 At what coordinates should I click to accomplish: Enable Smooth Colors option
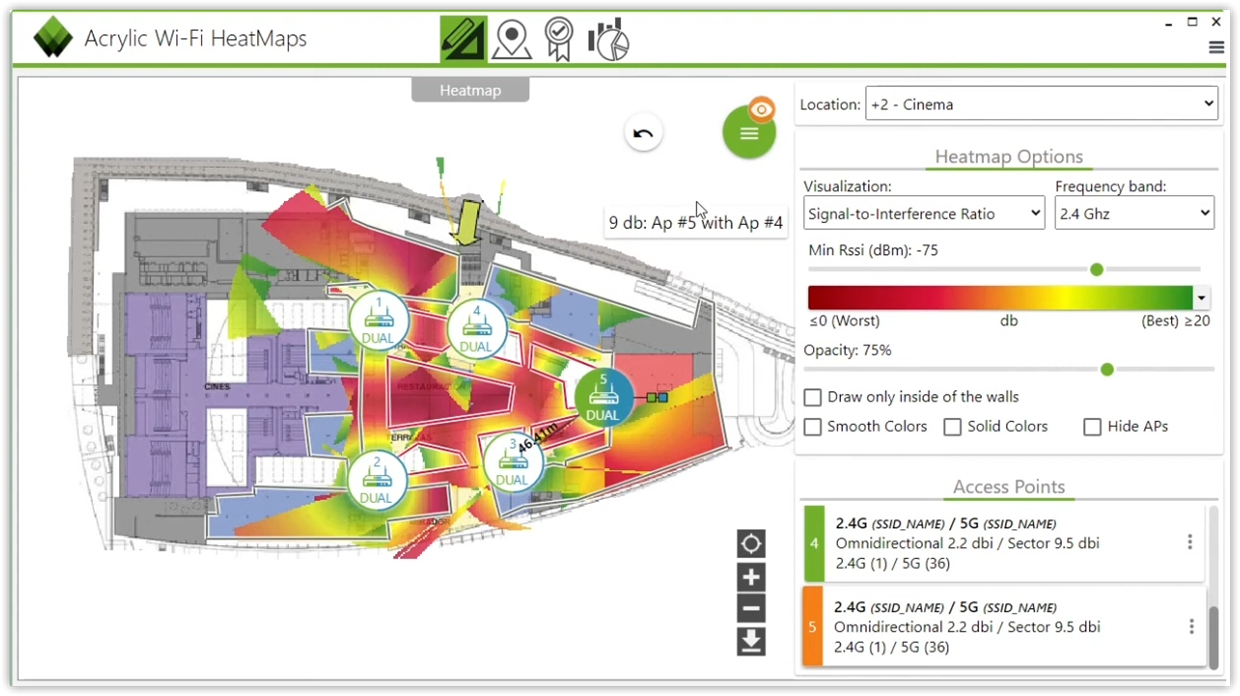[812, 426]
